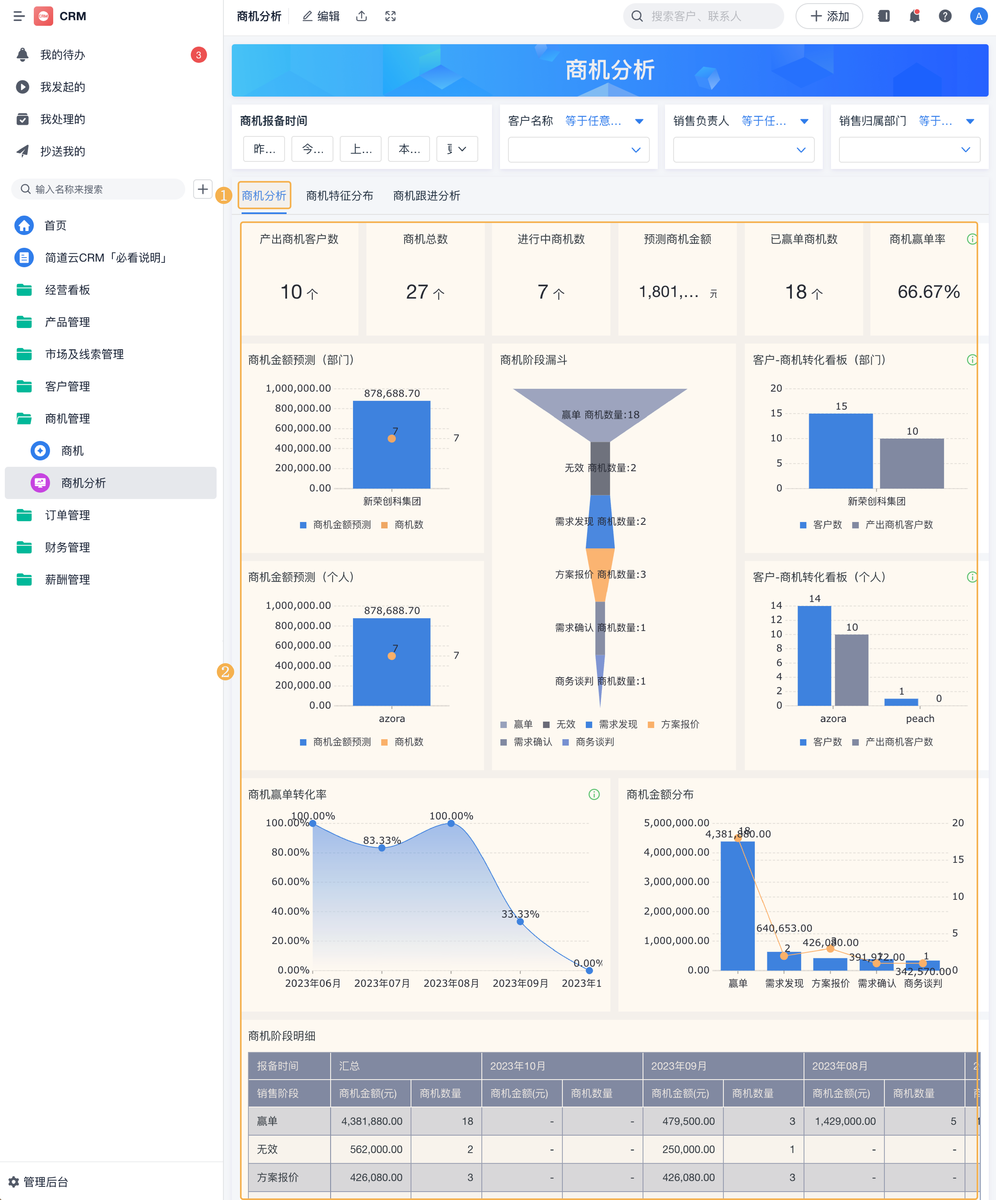Toggle 赢单 legend in funnel chart
This screenshot has height=1200, width=996.
coord(516,724)
